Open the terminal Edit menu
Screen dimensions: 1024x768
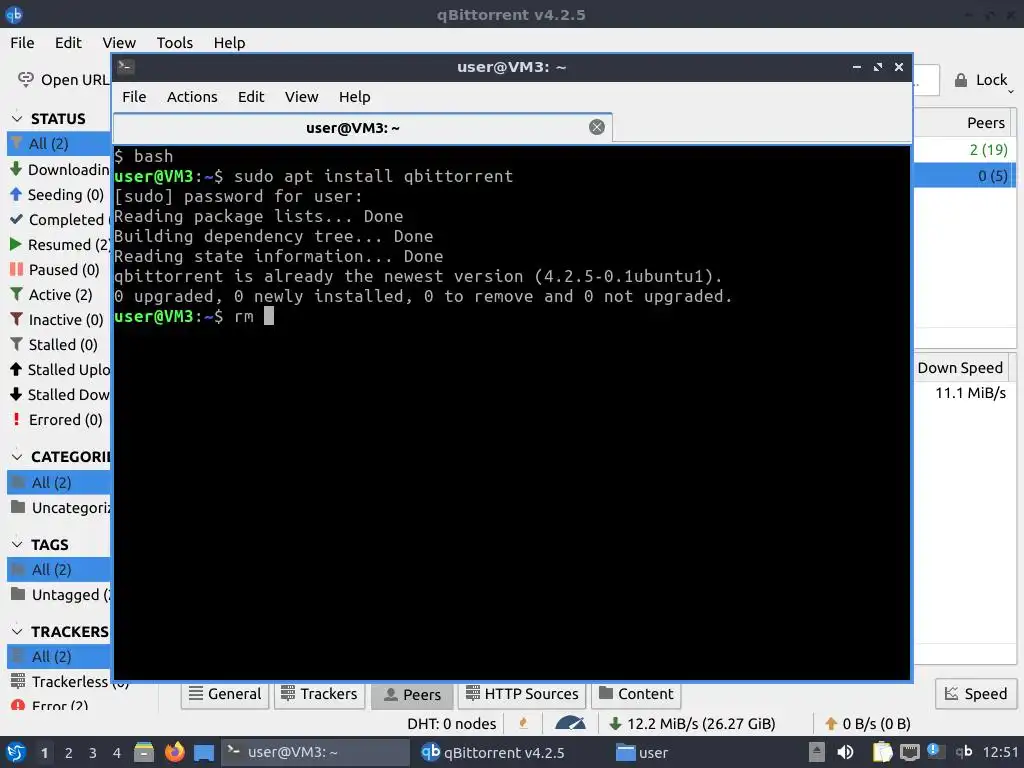point(251,97)
